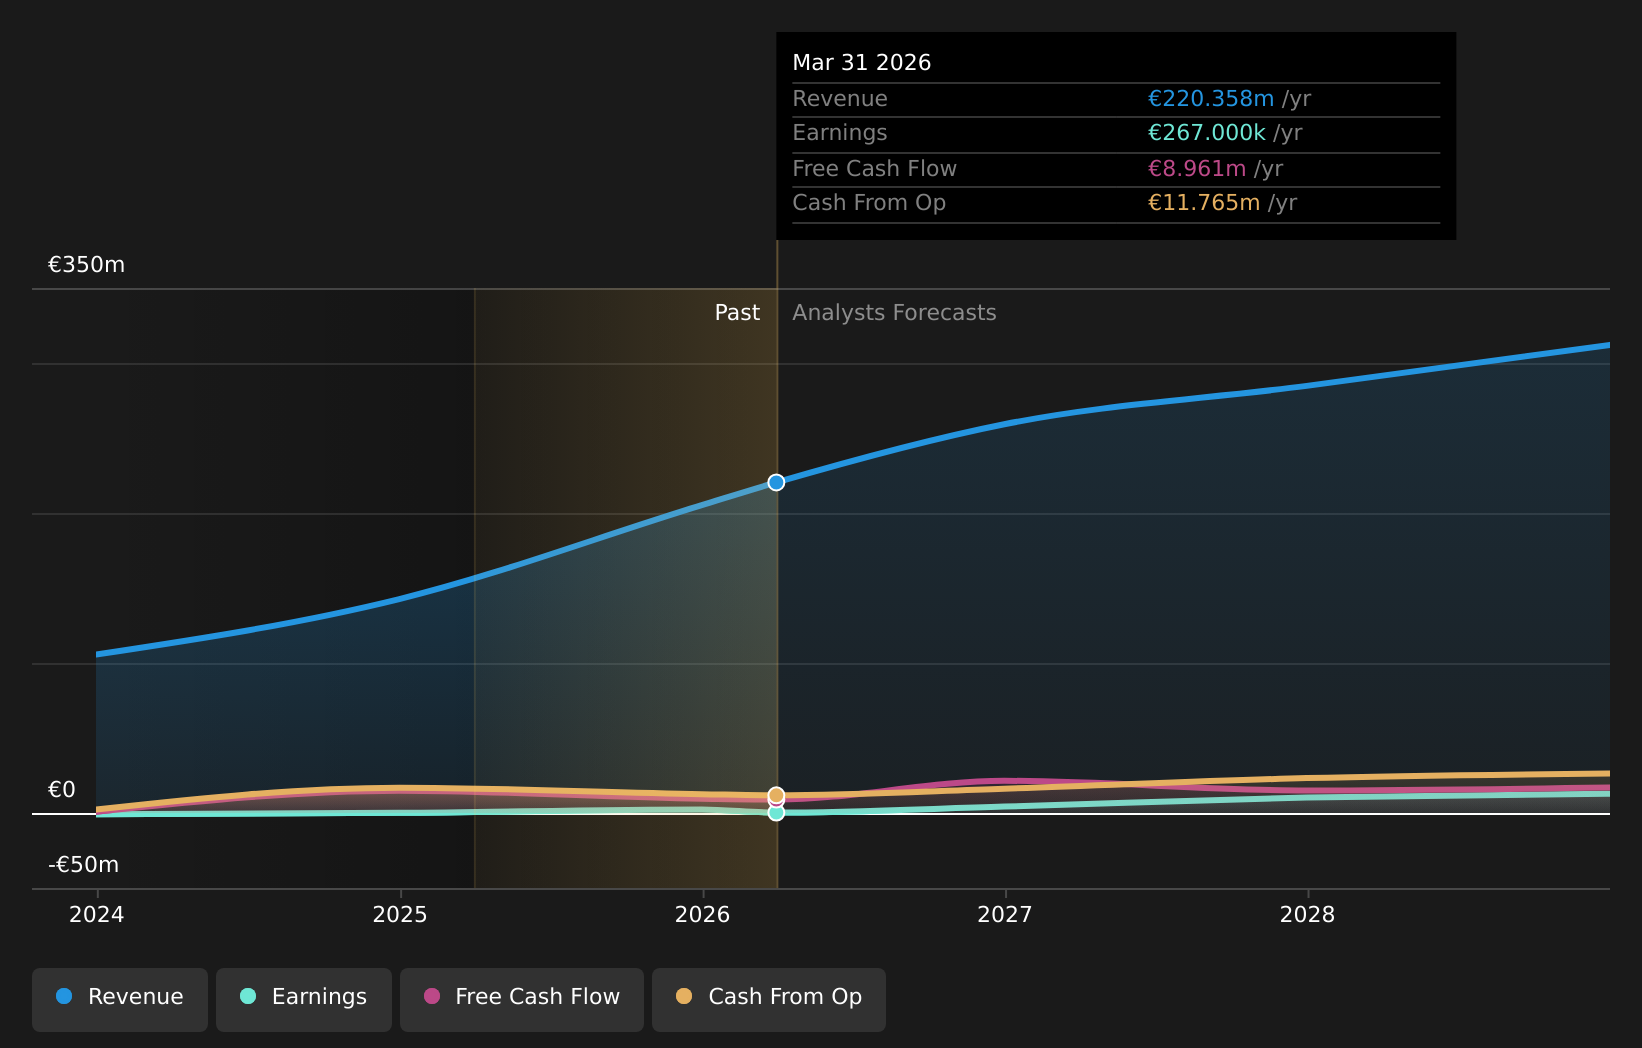Click Cash From Op value €11.765m
The image size is (1642, 1048).
(x=1204, y=203)
